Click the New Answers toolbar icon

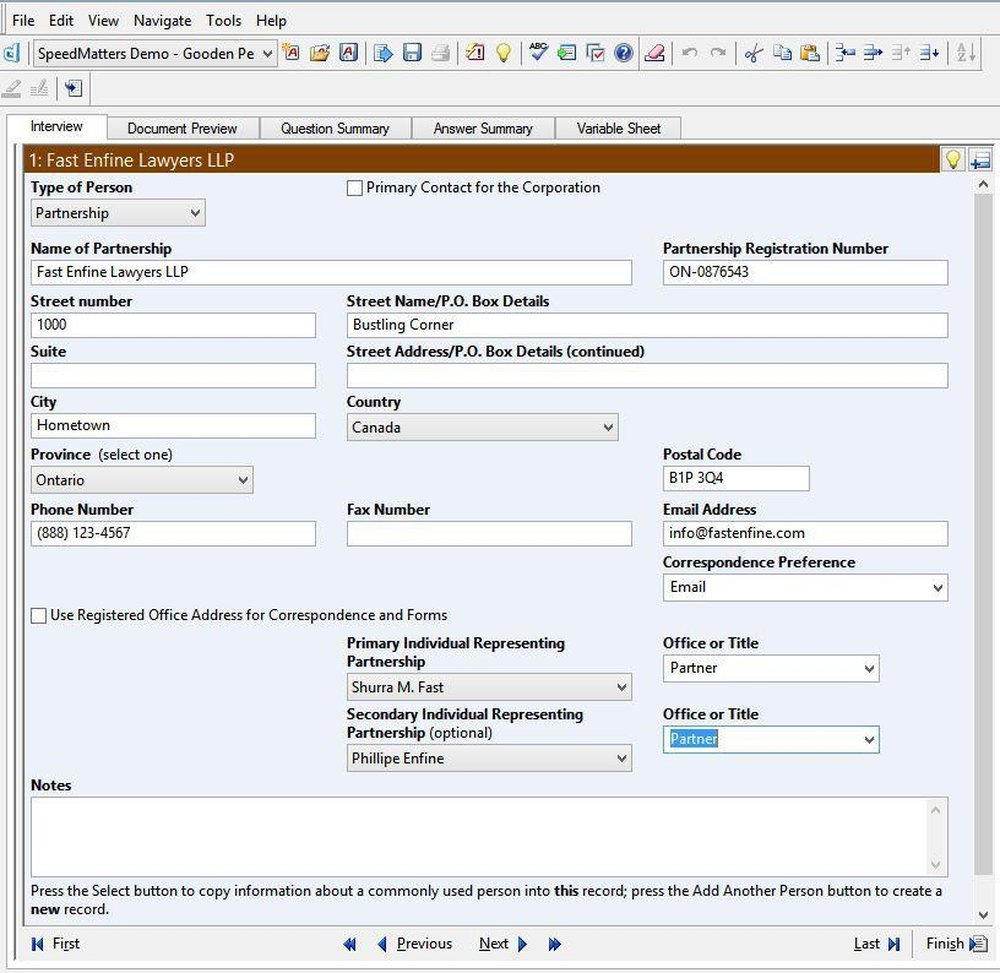[291, 53]
